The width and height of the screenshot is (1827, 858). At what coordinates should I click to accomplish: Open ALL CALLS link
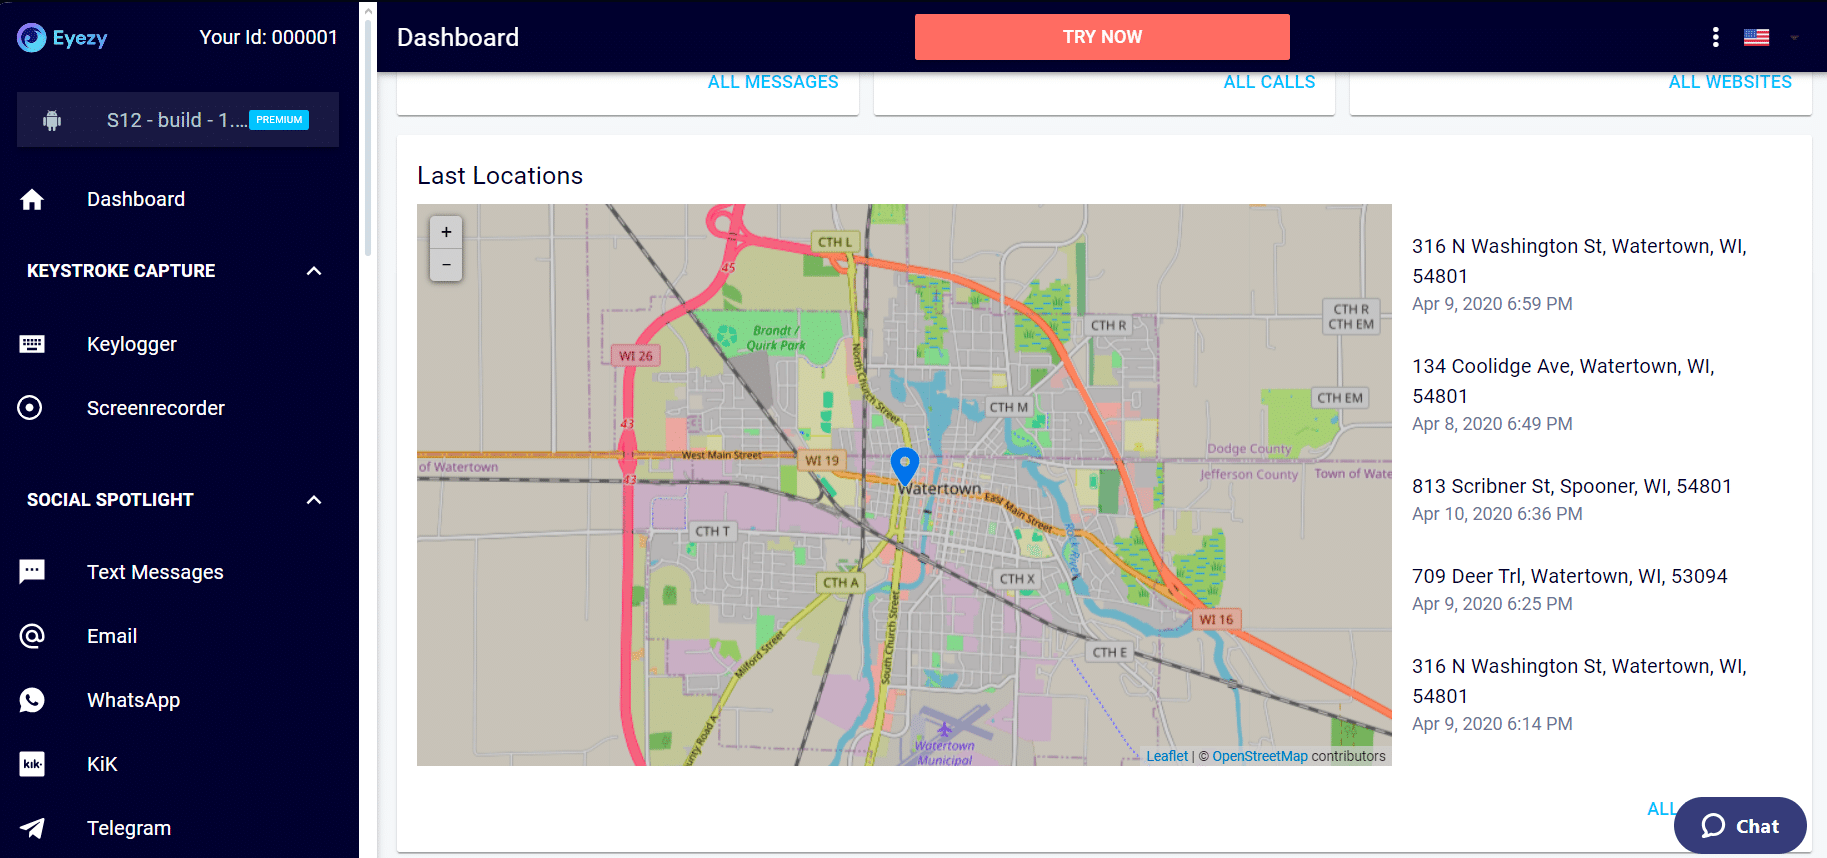tap(1269, 82)
